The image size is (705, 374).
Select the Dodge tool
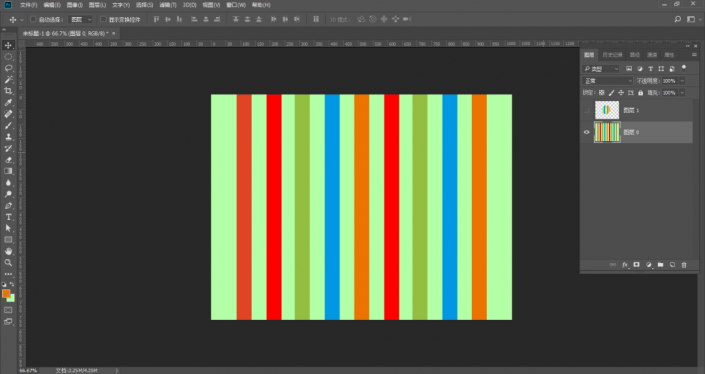[8, 194]
